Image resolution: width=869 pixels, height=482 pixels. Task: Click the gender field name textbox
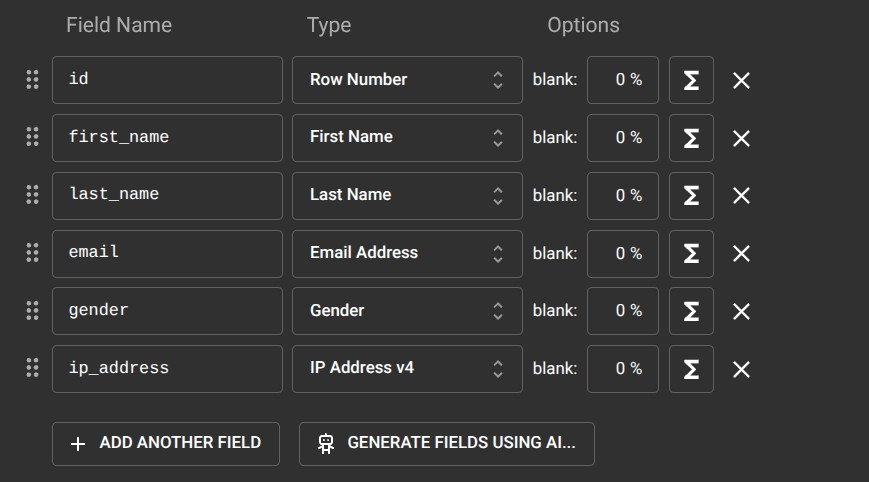[x=167, y=311]
